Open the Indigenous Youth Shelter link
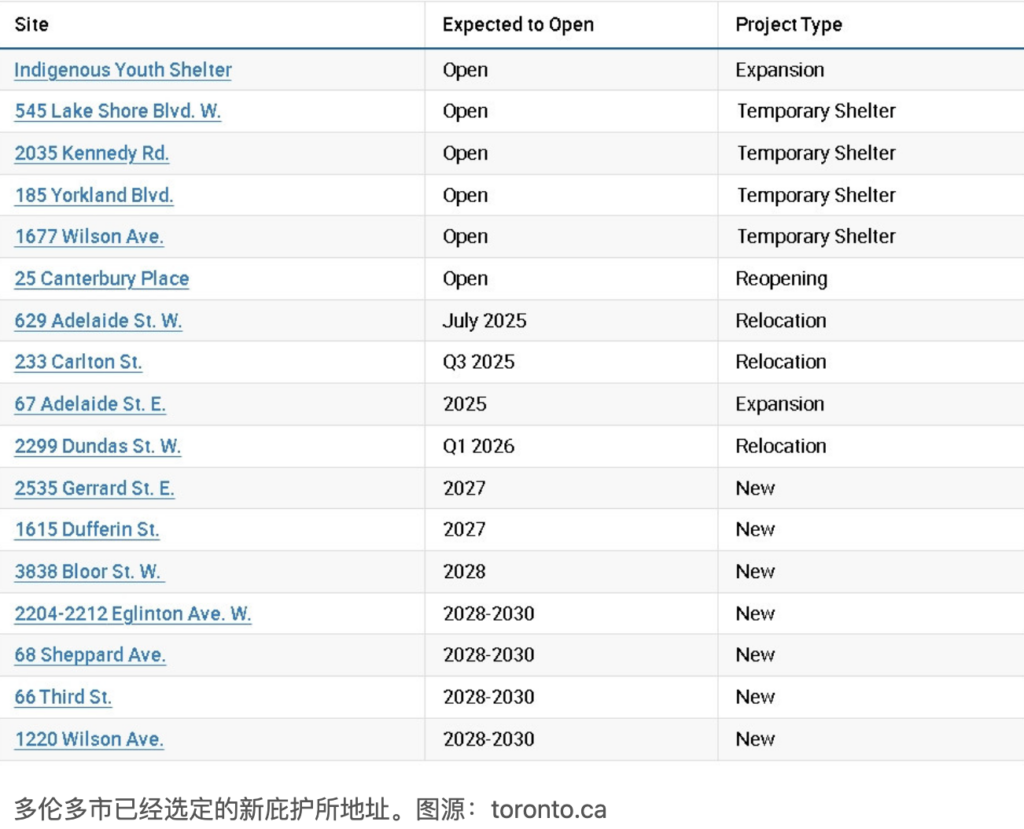The image size is (1024, 829). pos(123,70)
